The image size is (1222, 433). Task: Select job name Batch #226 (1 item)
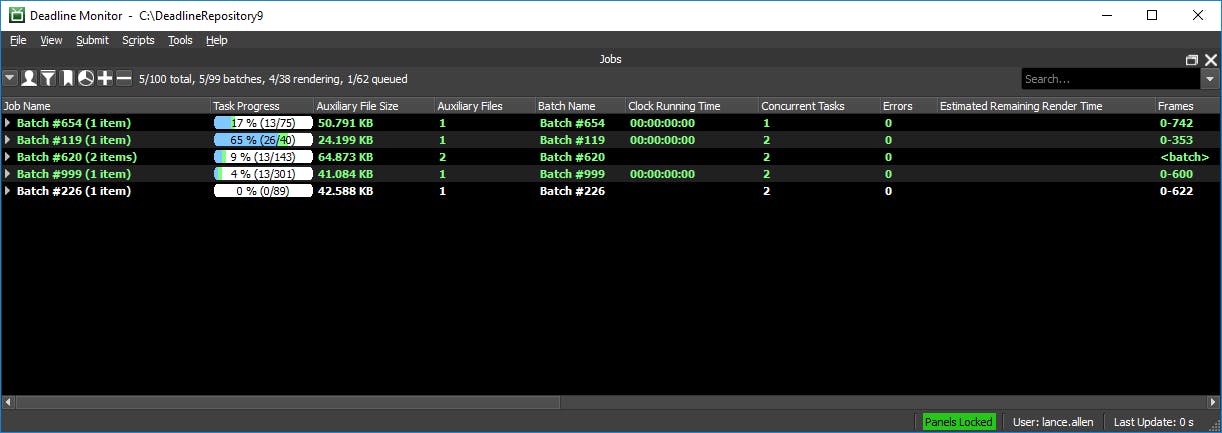(74, 191)
